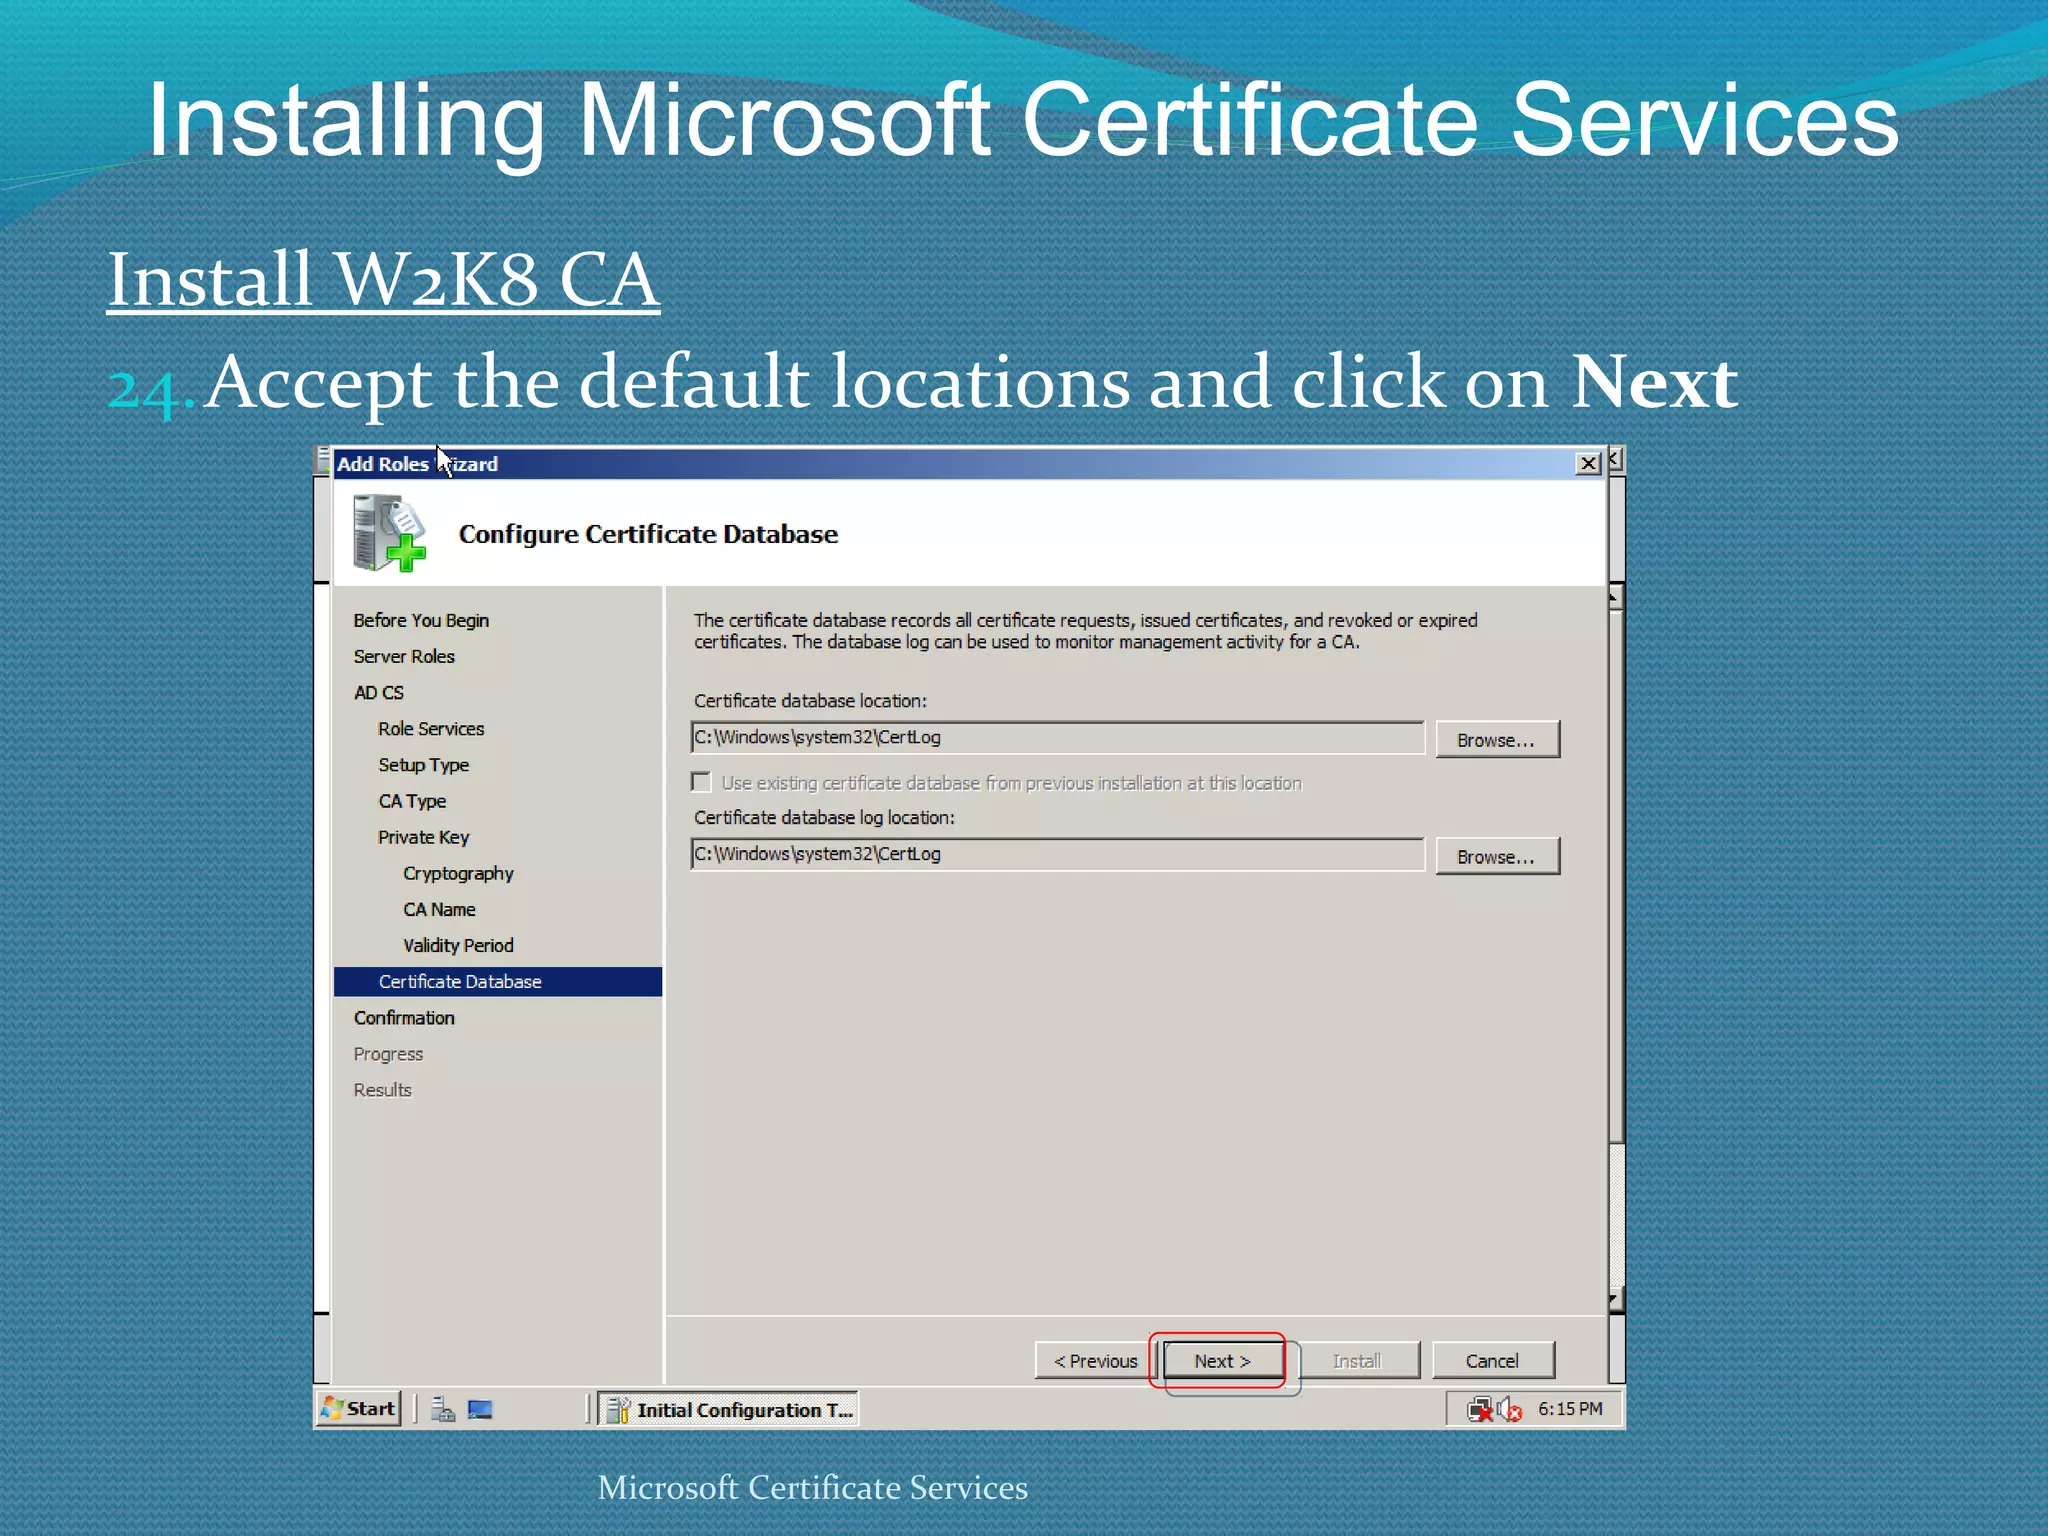Select Before You Begin in the wizard steps

click(x=421, y=620)
